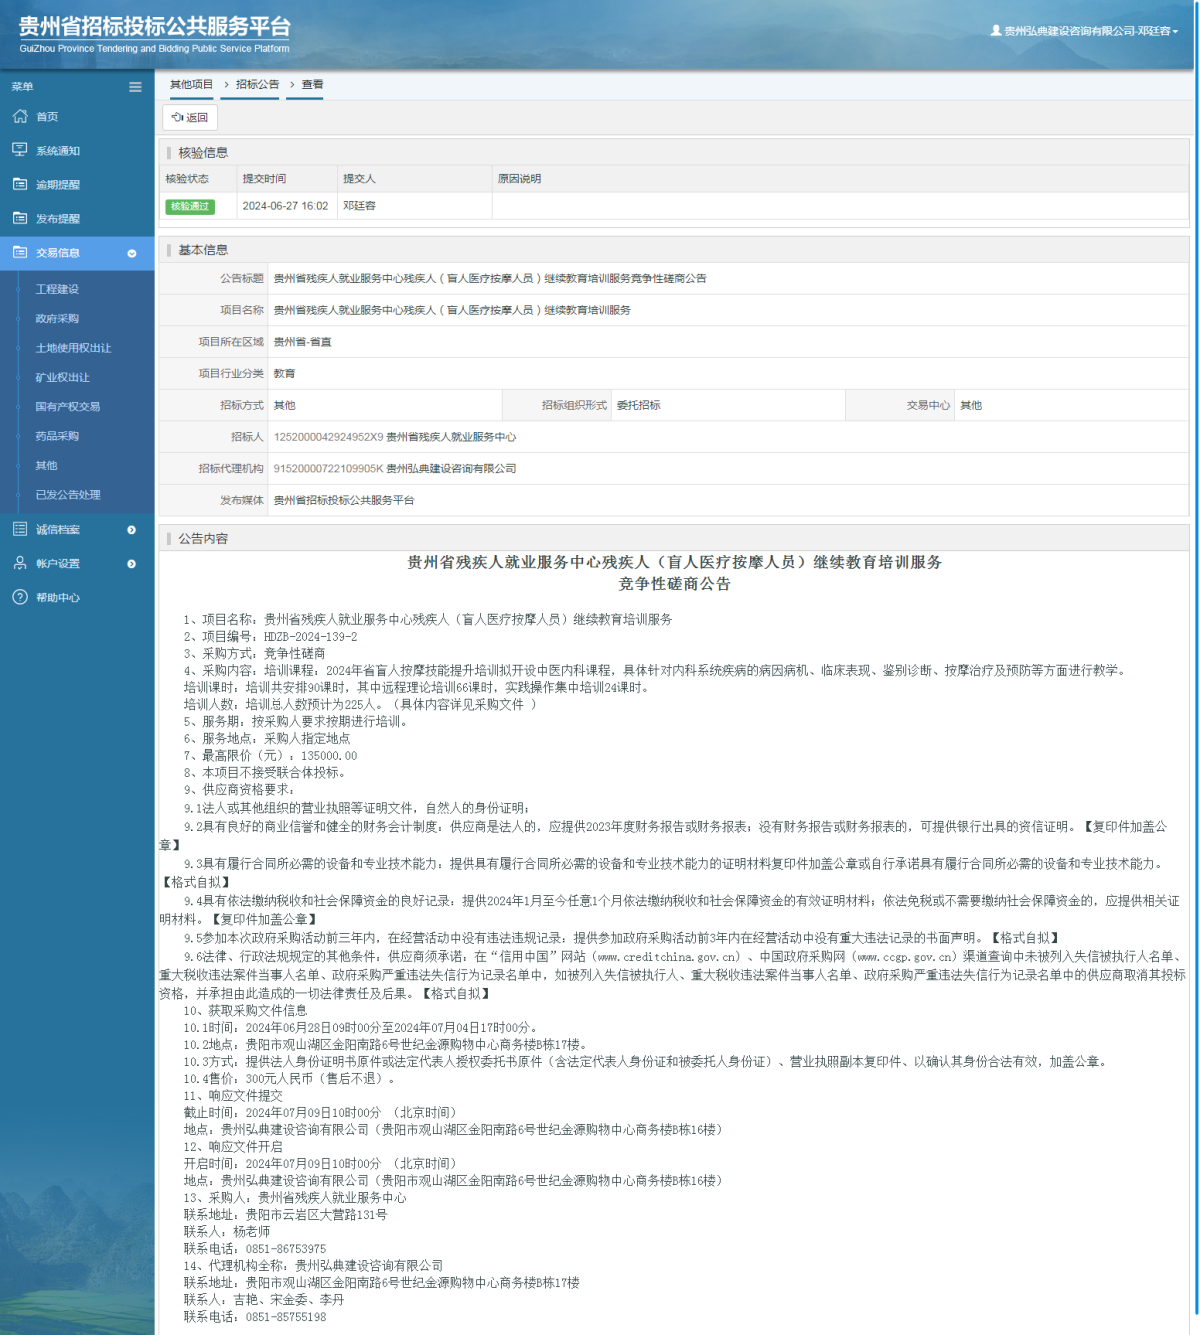Click the 首页 home icon
This screenshot has width=1200, height=1335.
click(x=20, y=116)
